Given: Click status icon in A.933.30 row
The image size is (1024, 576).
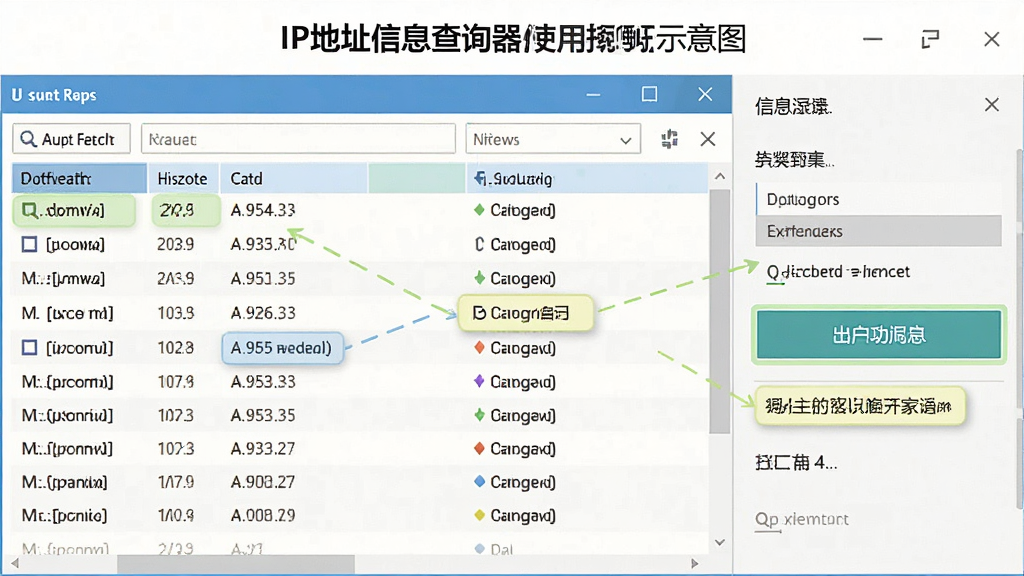Looking at the screenshot, I should (x=479, y=244).
